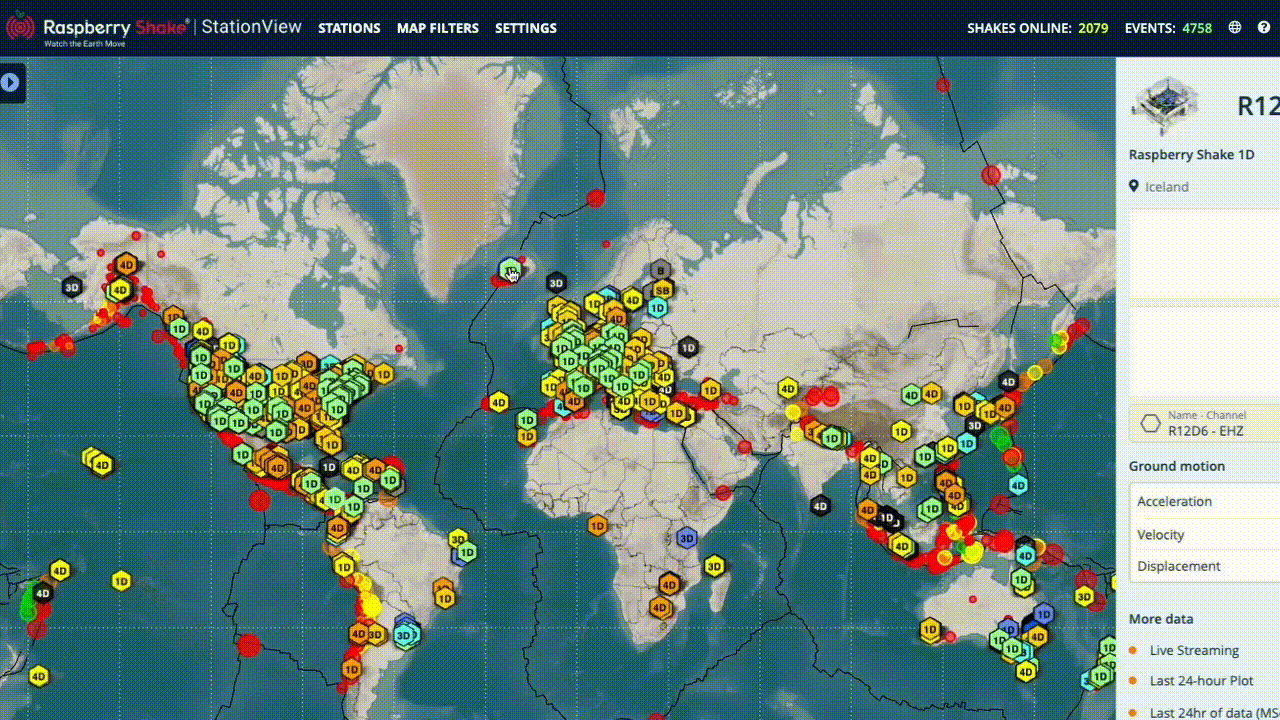Click the hexagon outline beside R12D6 - EHZ

(x=1150, y=423)
